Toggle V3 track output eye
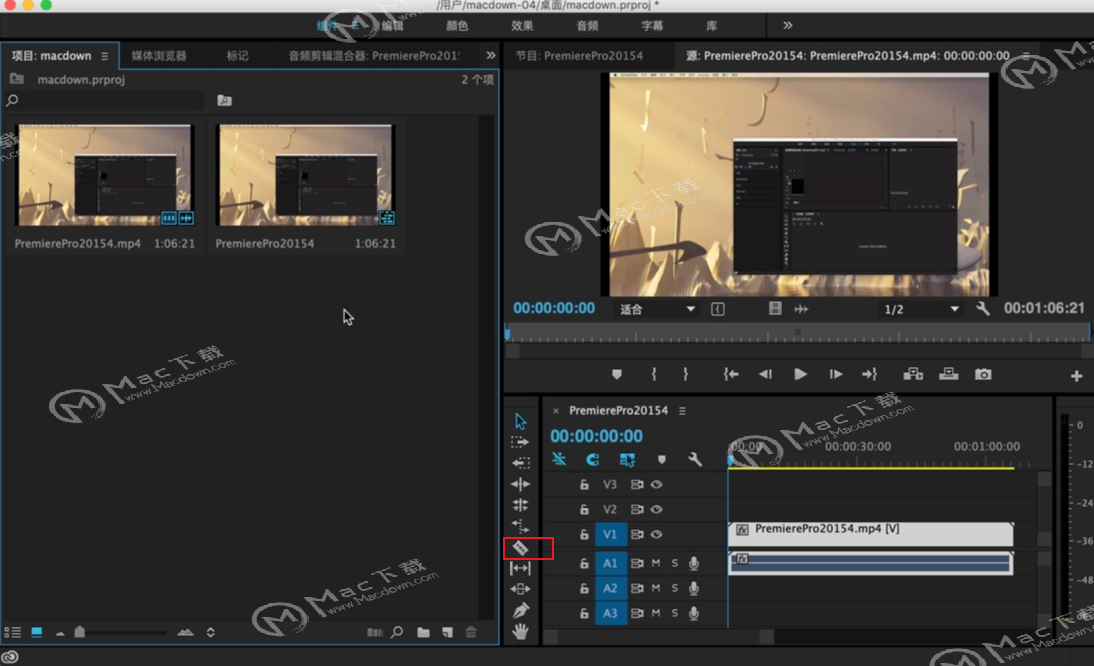The image size is (1094, 666). click(657, 484)
